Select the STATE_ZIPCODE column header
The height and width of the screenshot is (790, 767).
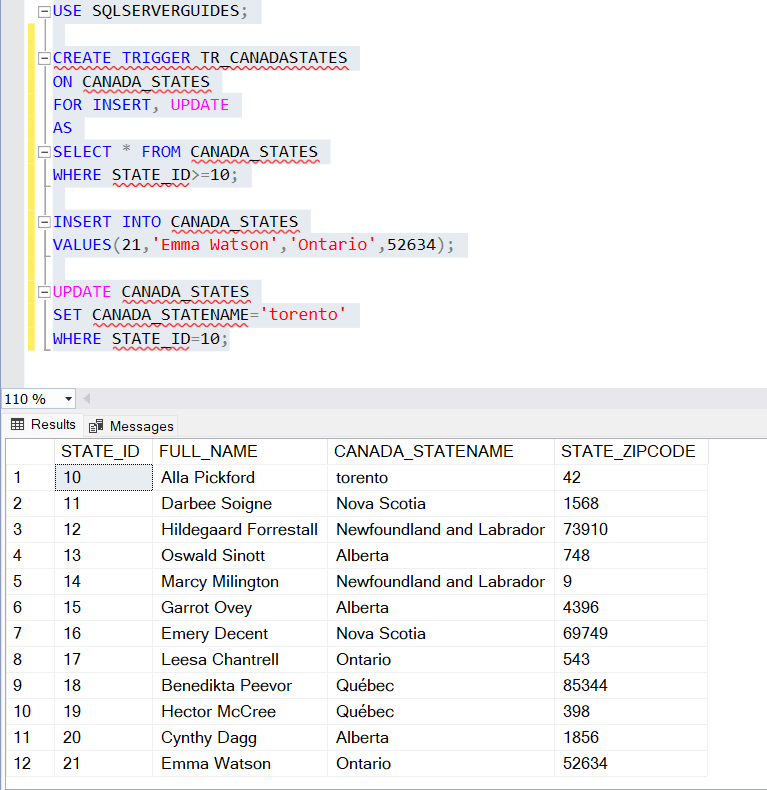(631, 451)
